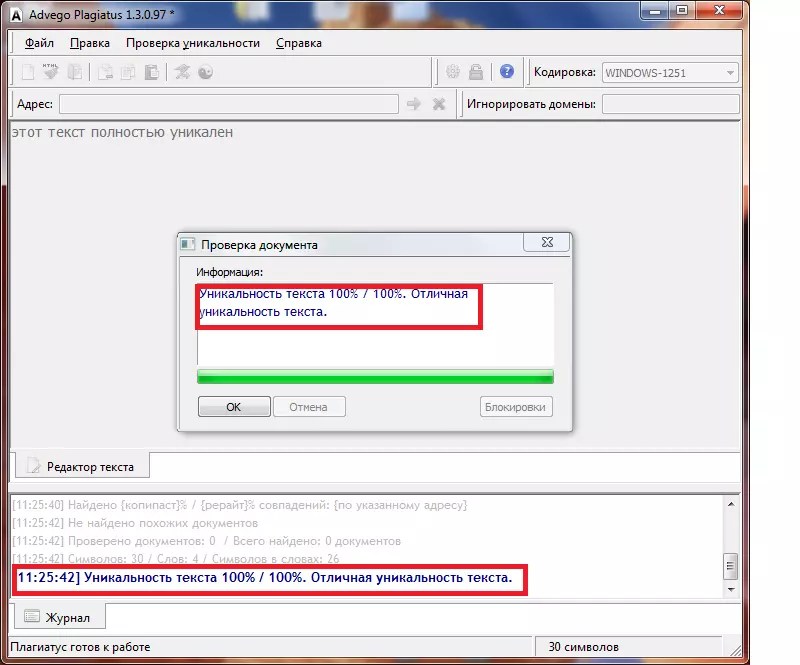Minimize the Advego Plagiatus window
Screen dimensions: 800x665
coord(655,11)
